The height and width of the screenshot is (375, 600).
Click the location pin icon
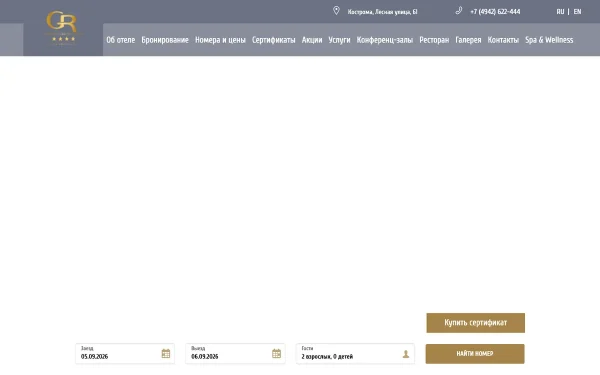336,11
